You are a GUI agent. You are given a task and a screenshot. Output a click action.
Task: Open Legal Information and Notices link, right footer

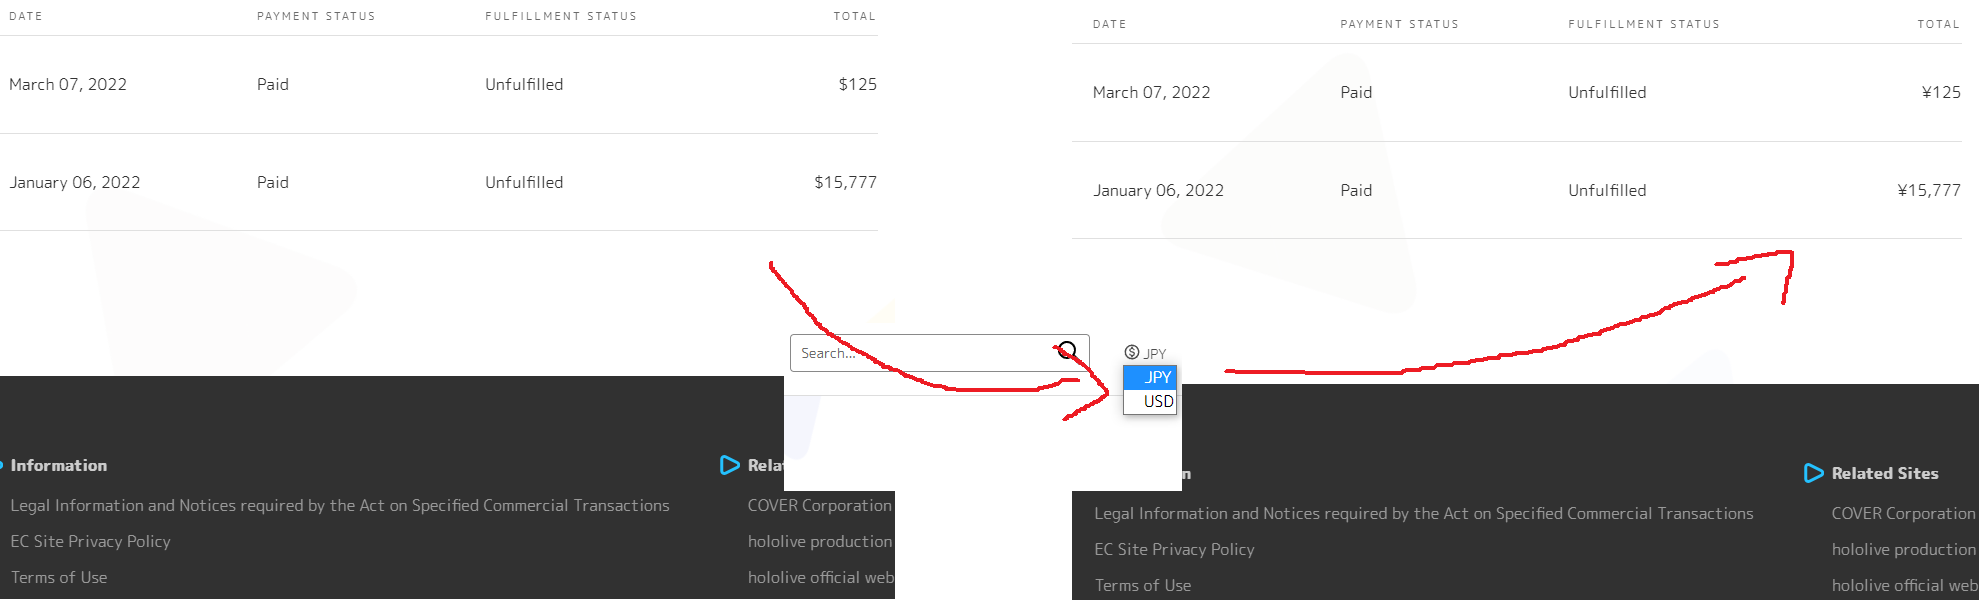(1424, 513)
